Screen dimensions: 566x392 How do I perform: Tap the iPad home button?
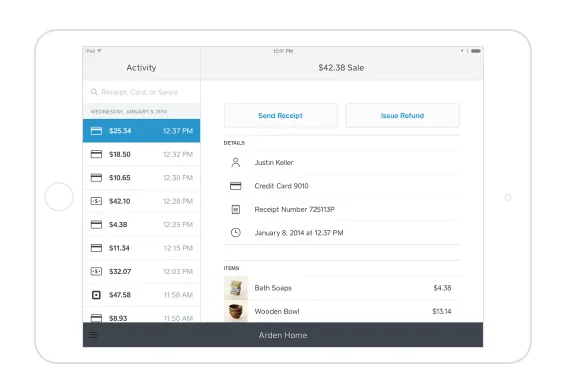[59, 197]
